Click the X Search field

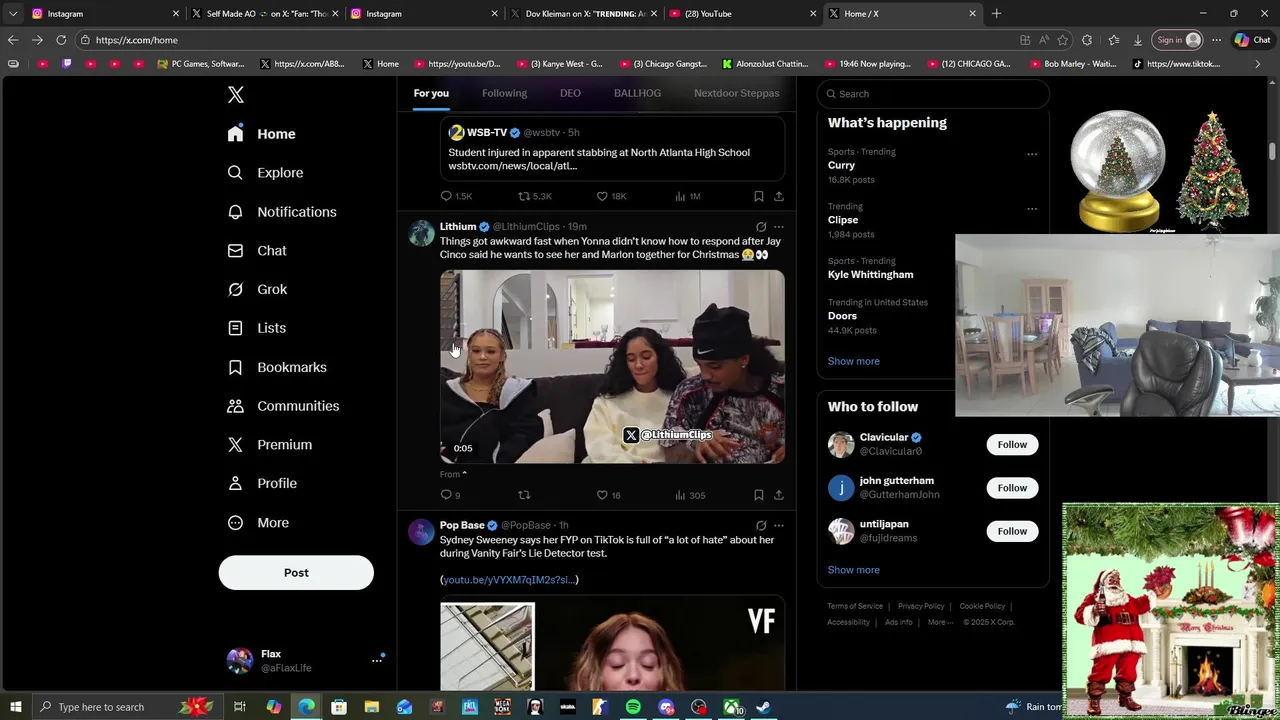(933, 94)
